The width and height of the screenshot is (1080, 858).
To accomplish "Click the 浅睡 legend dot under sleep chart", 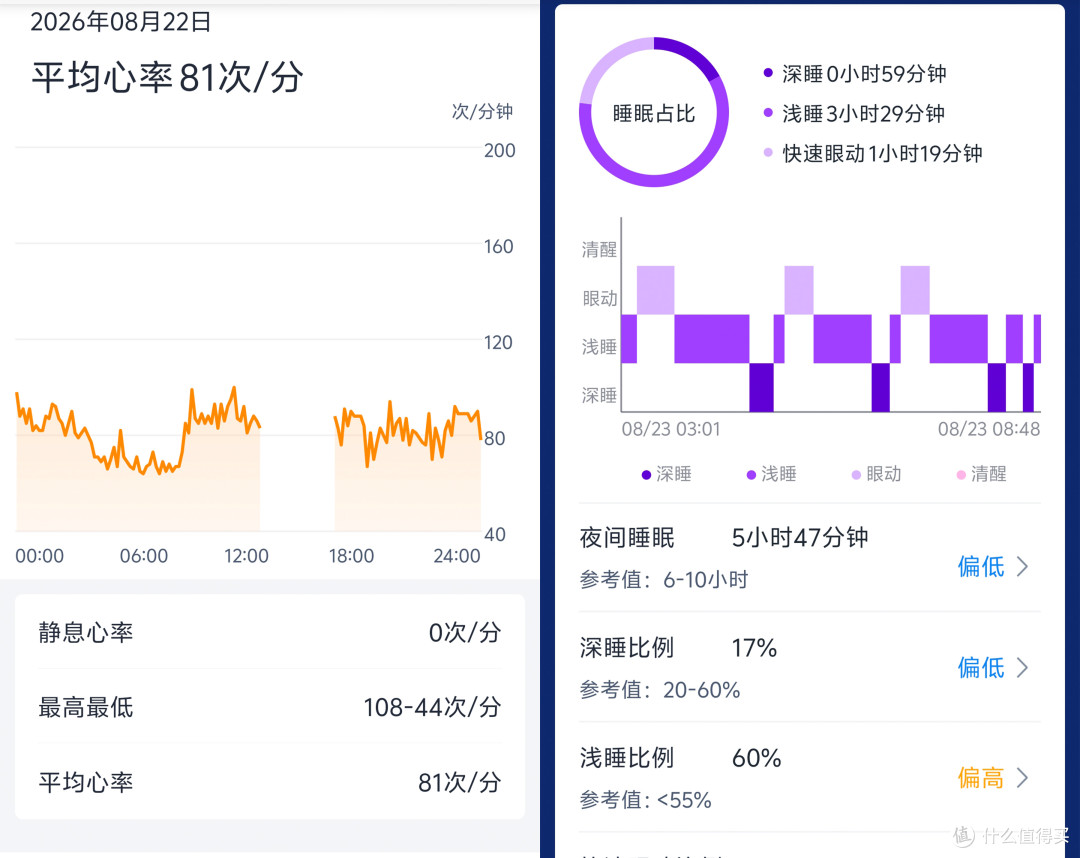I will coord(751,474).
